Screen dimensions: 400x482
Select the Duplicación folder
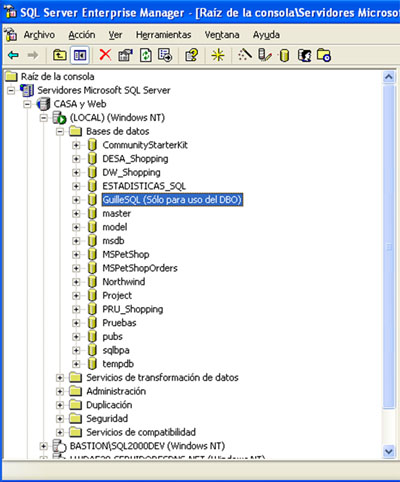tap(109, 405)
